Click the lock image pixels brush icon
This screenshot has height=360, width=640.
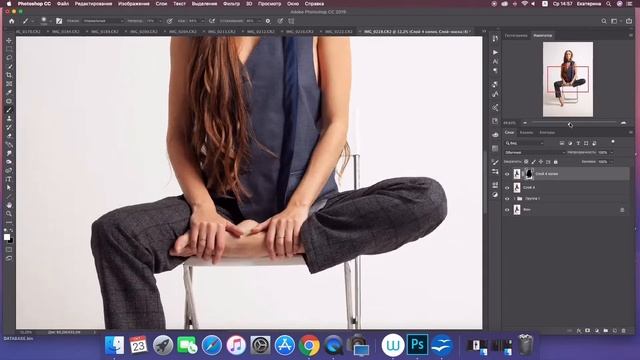click(x=533, y=162)
